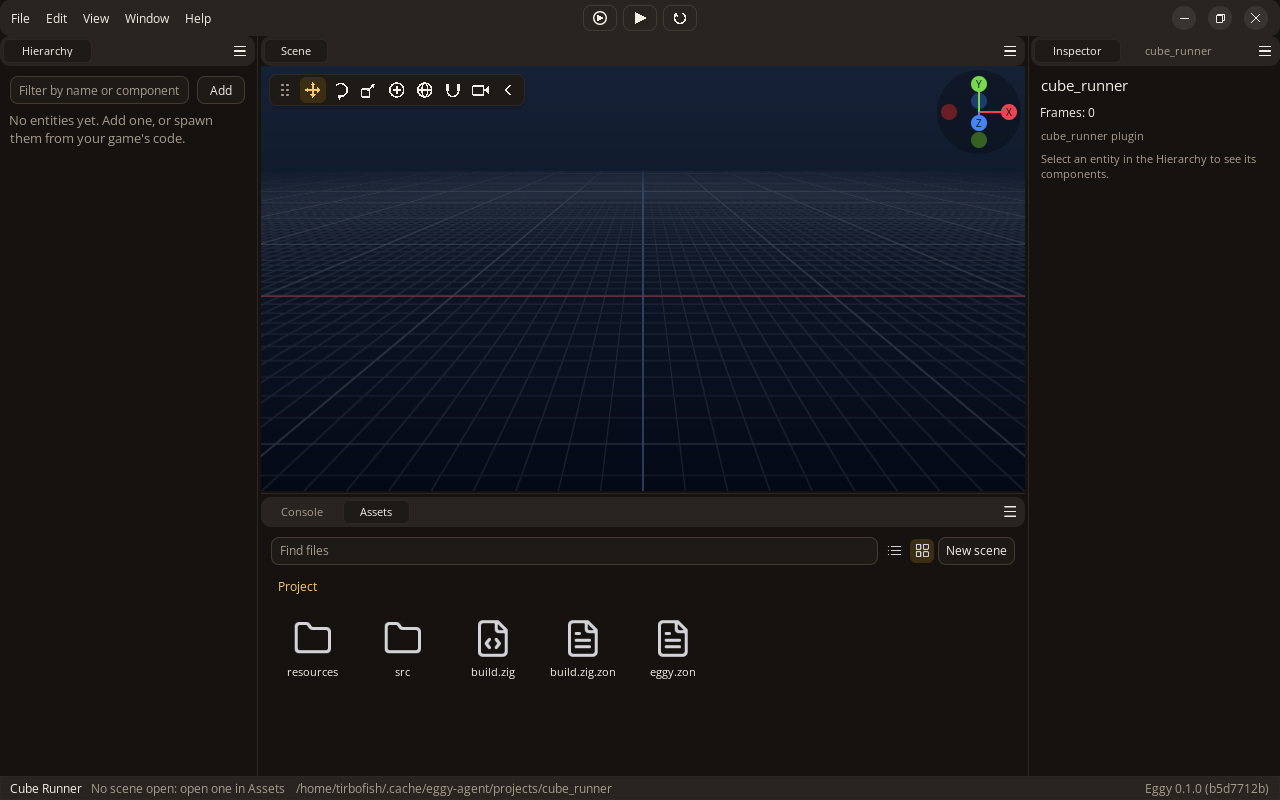Click the play-in-circle button in title bar
The height and width of the screenshot is (800, 1280).
point(600,18)
